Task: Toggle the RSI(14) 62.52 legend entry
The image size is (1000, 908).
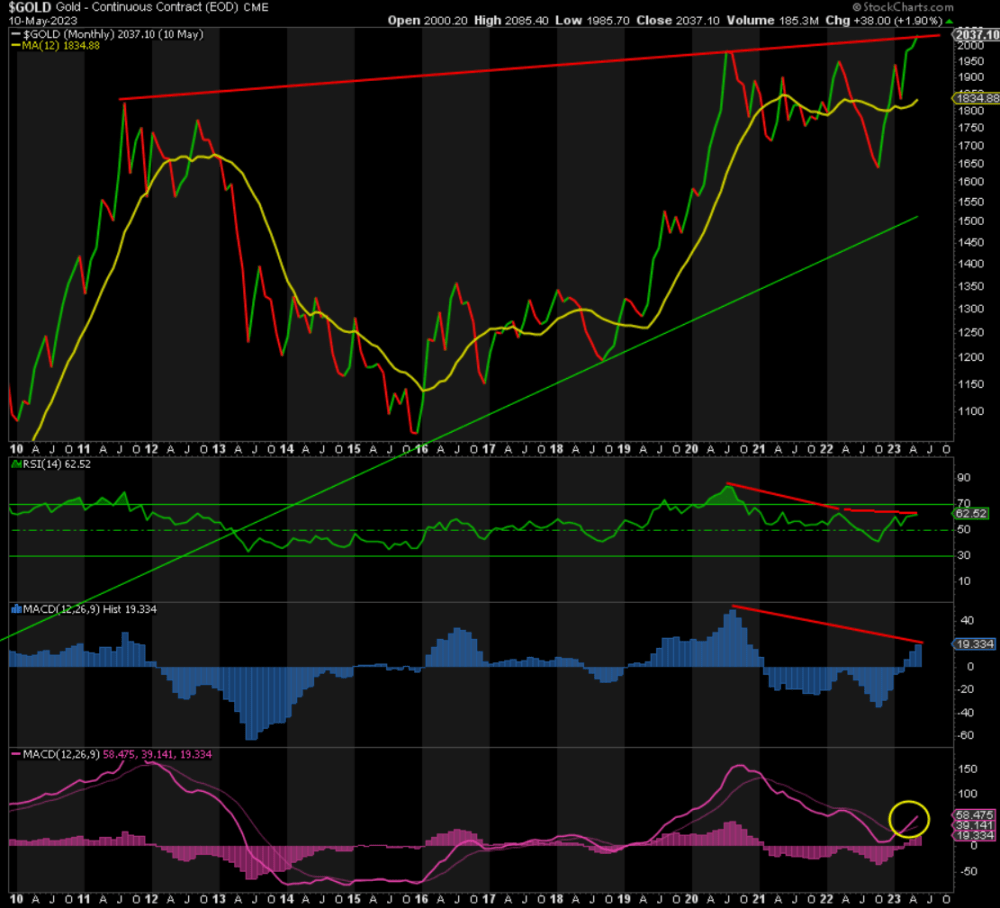Action: pos(55,463)
